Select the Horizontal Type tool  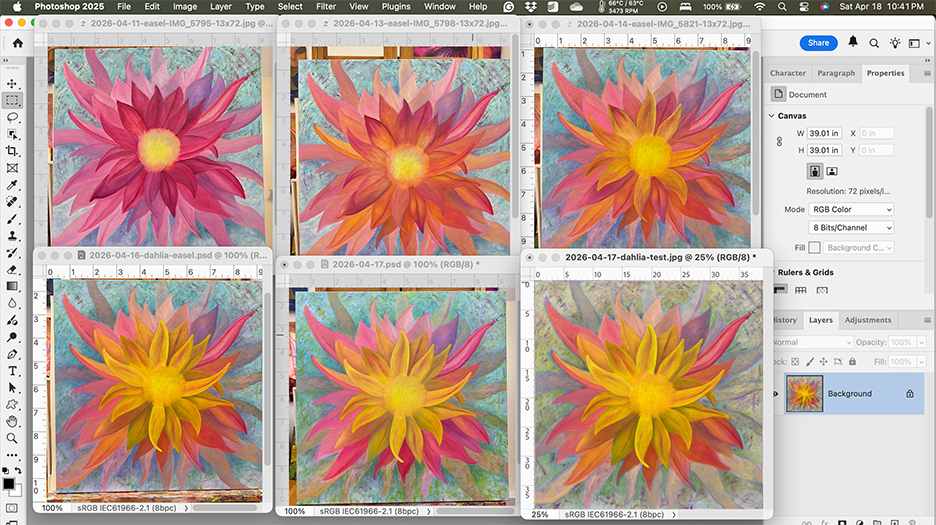point(12,371)
